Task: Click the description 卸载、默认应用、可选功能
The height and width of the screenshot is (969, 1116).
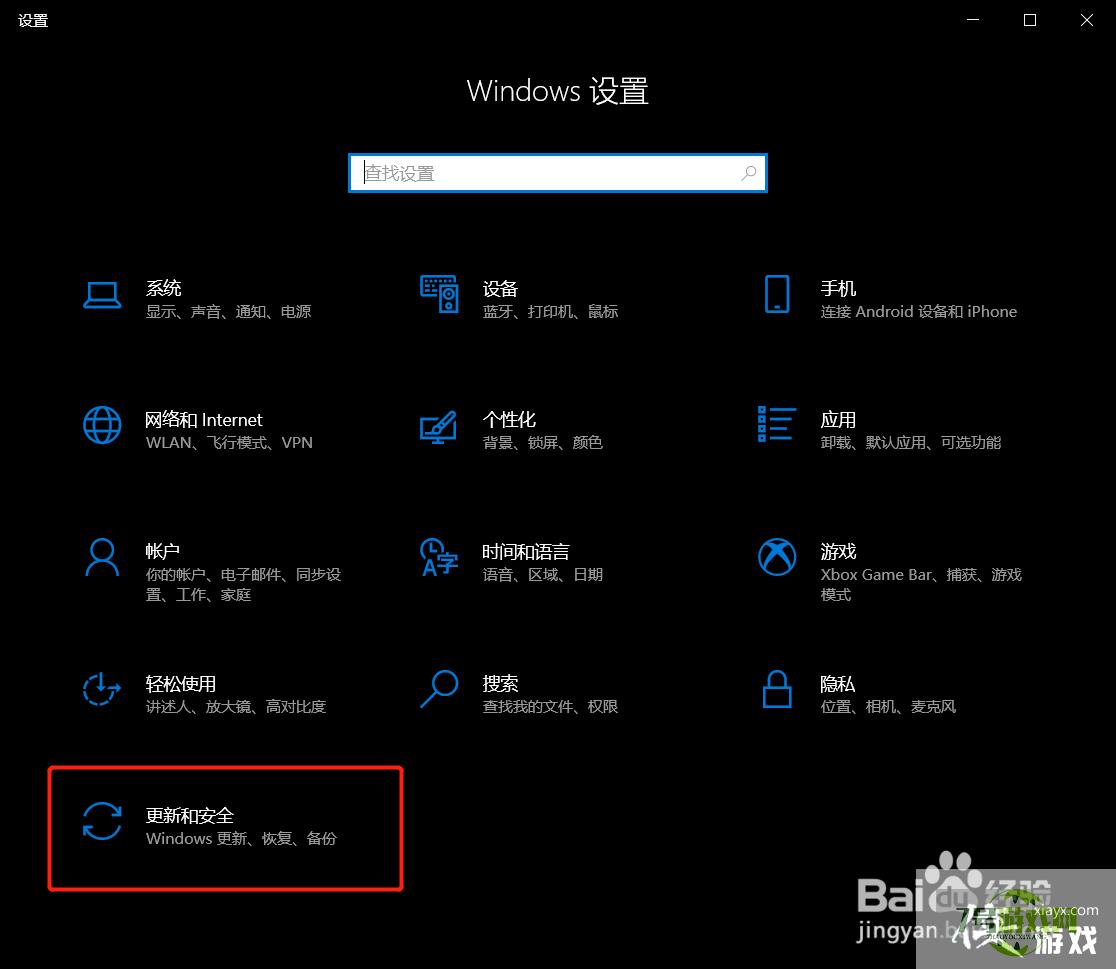Action: [910, 442]
